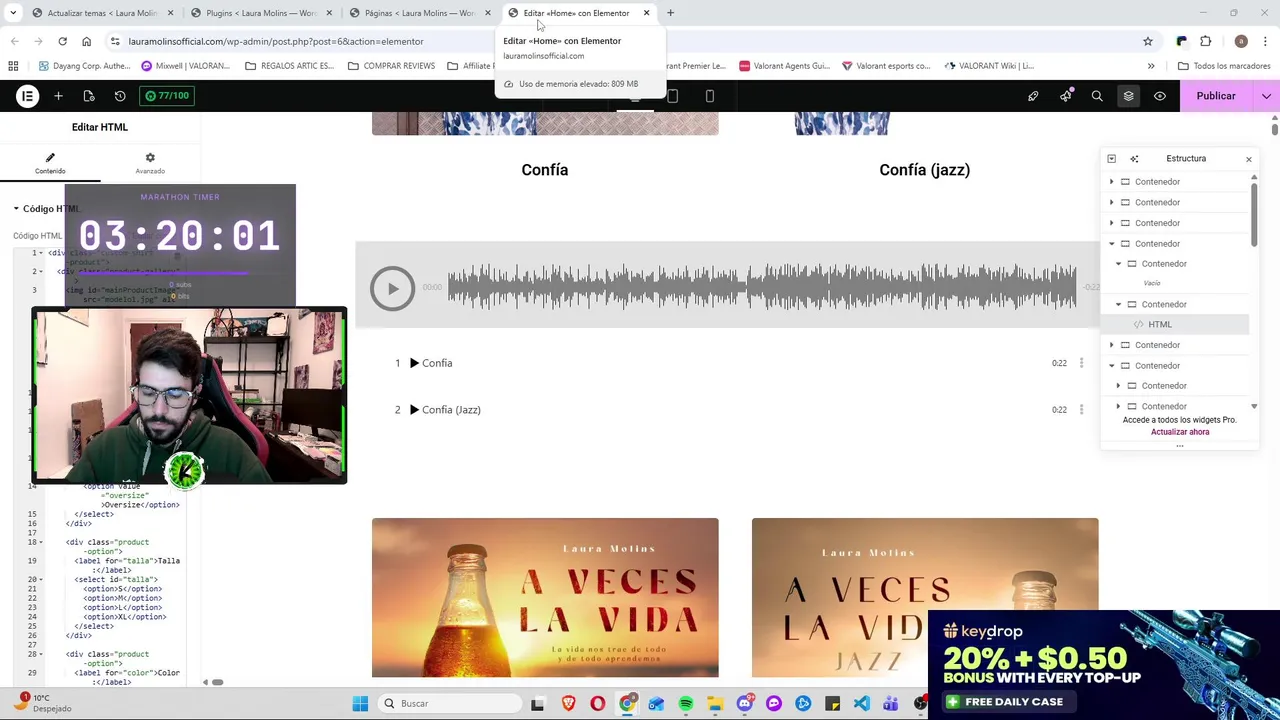Open Brave browser from taskbar

coord(568,704)
